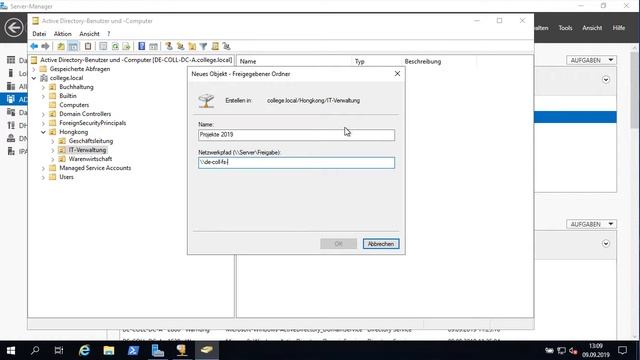Expand the Warenwirtschaft OU
This screenshot has height=360, width=640.
(53, 159)
